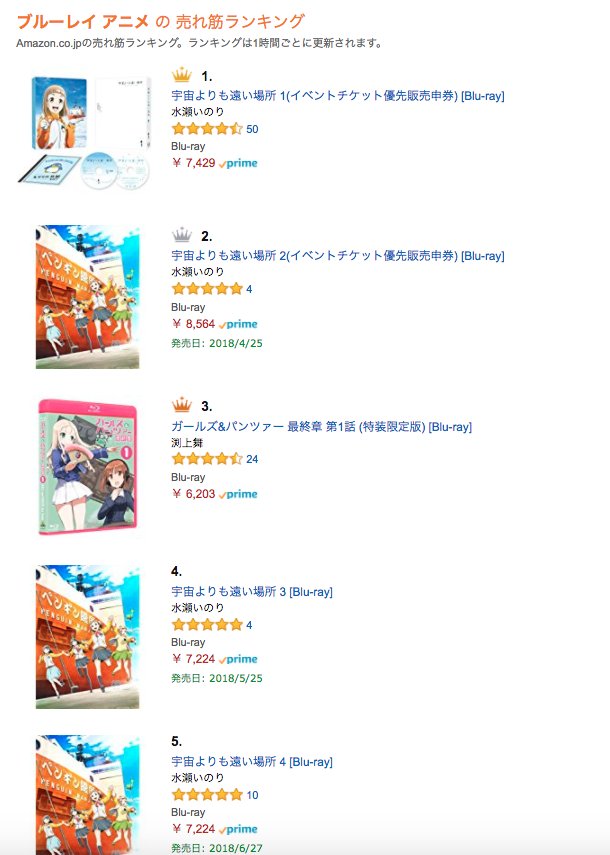
Task: Click rank 1 box set product image
Action: click(84, 131)
